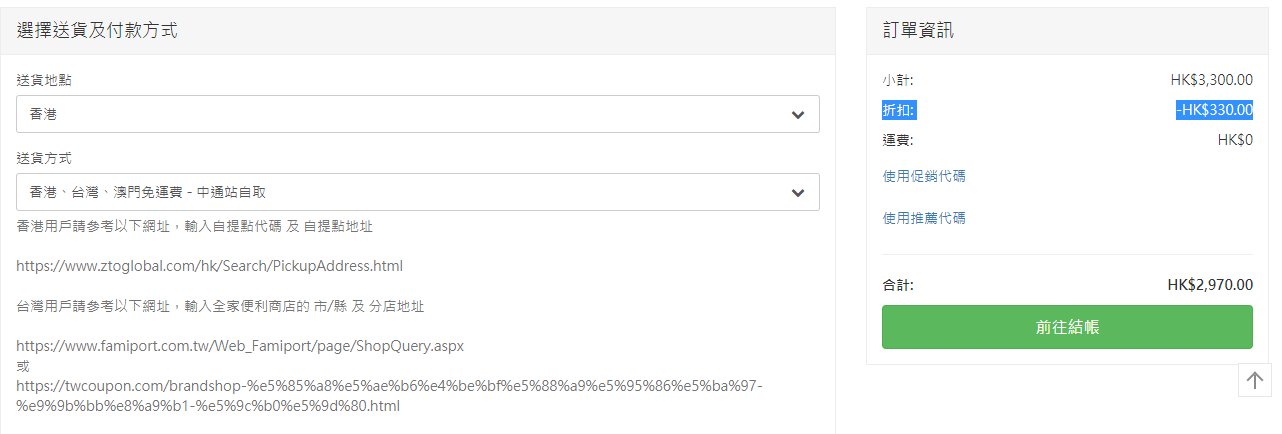Image resolution: width=1282 pixels, height=434 pixels.
Task: Click the 使用促銷代碼 promo code link
Action: click(924, 176)
